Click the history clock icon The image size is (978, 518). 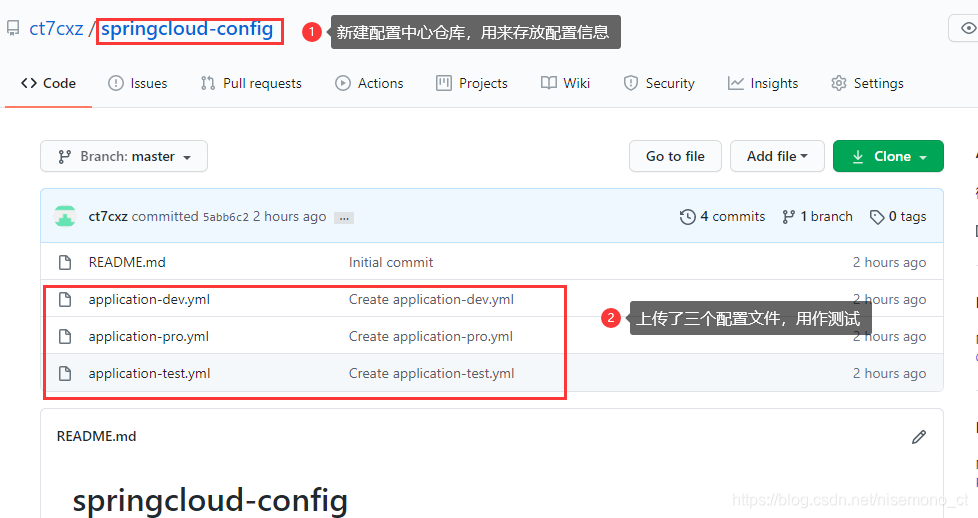[x=687, y=217]
